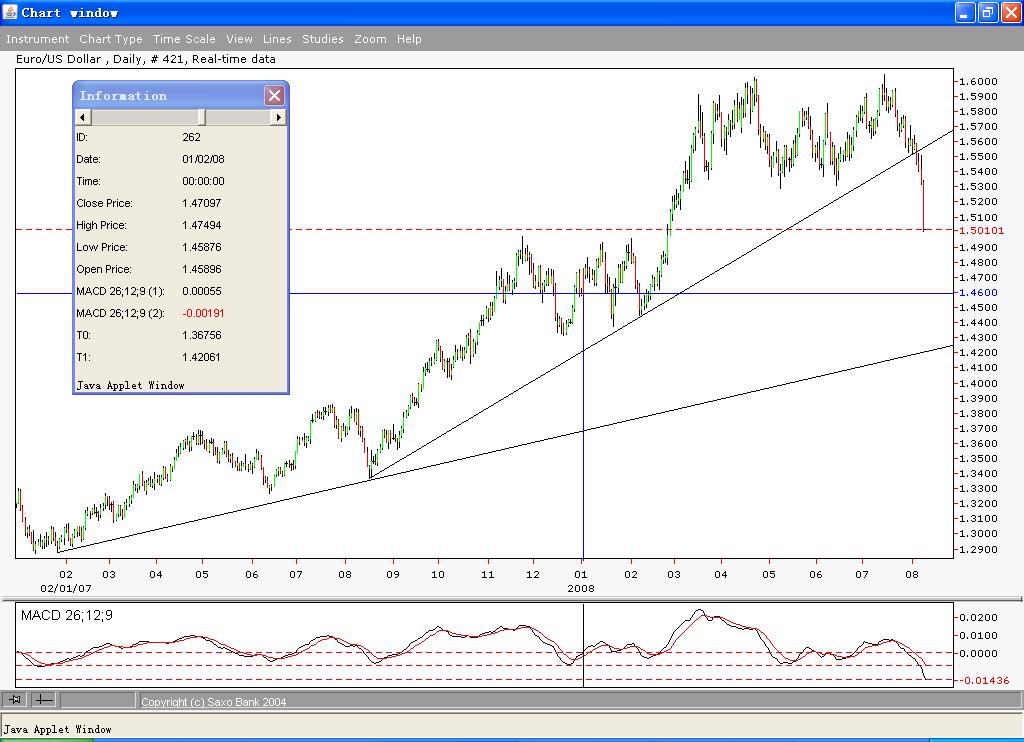Click the pin icon in the status bar
Image resolution: width=1024 pixels, height=742 pixels.
pyautogui.click(x=15, y=700)
